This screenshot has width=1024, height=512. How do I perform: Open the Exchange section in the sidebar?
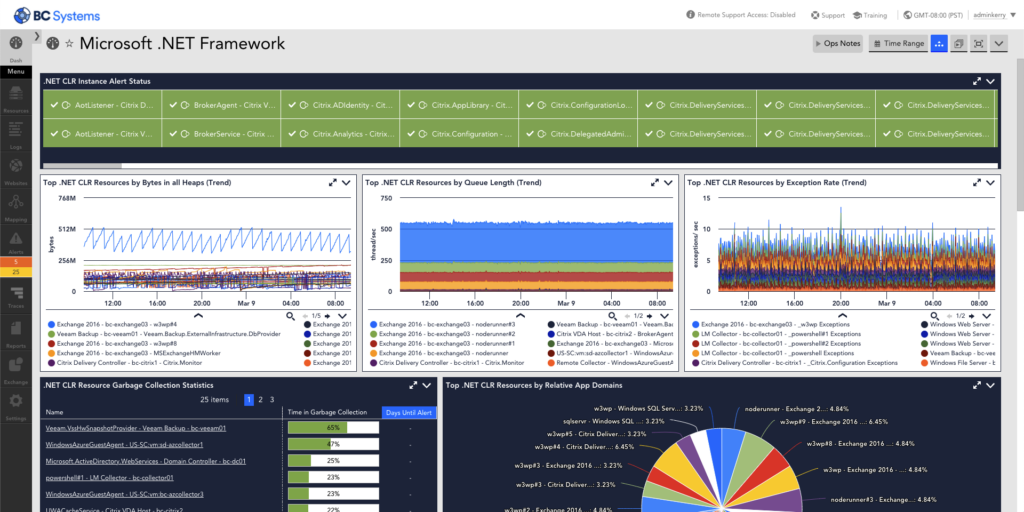[x=16, y=368]
